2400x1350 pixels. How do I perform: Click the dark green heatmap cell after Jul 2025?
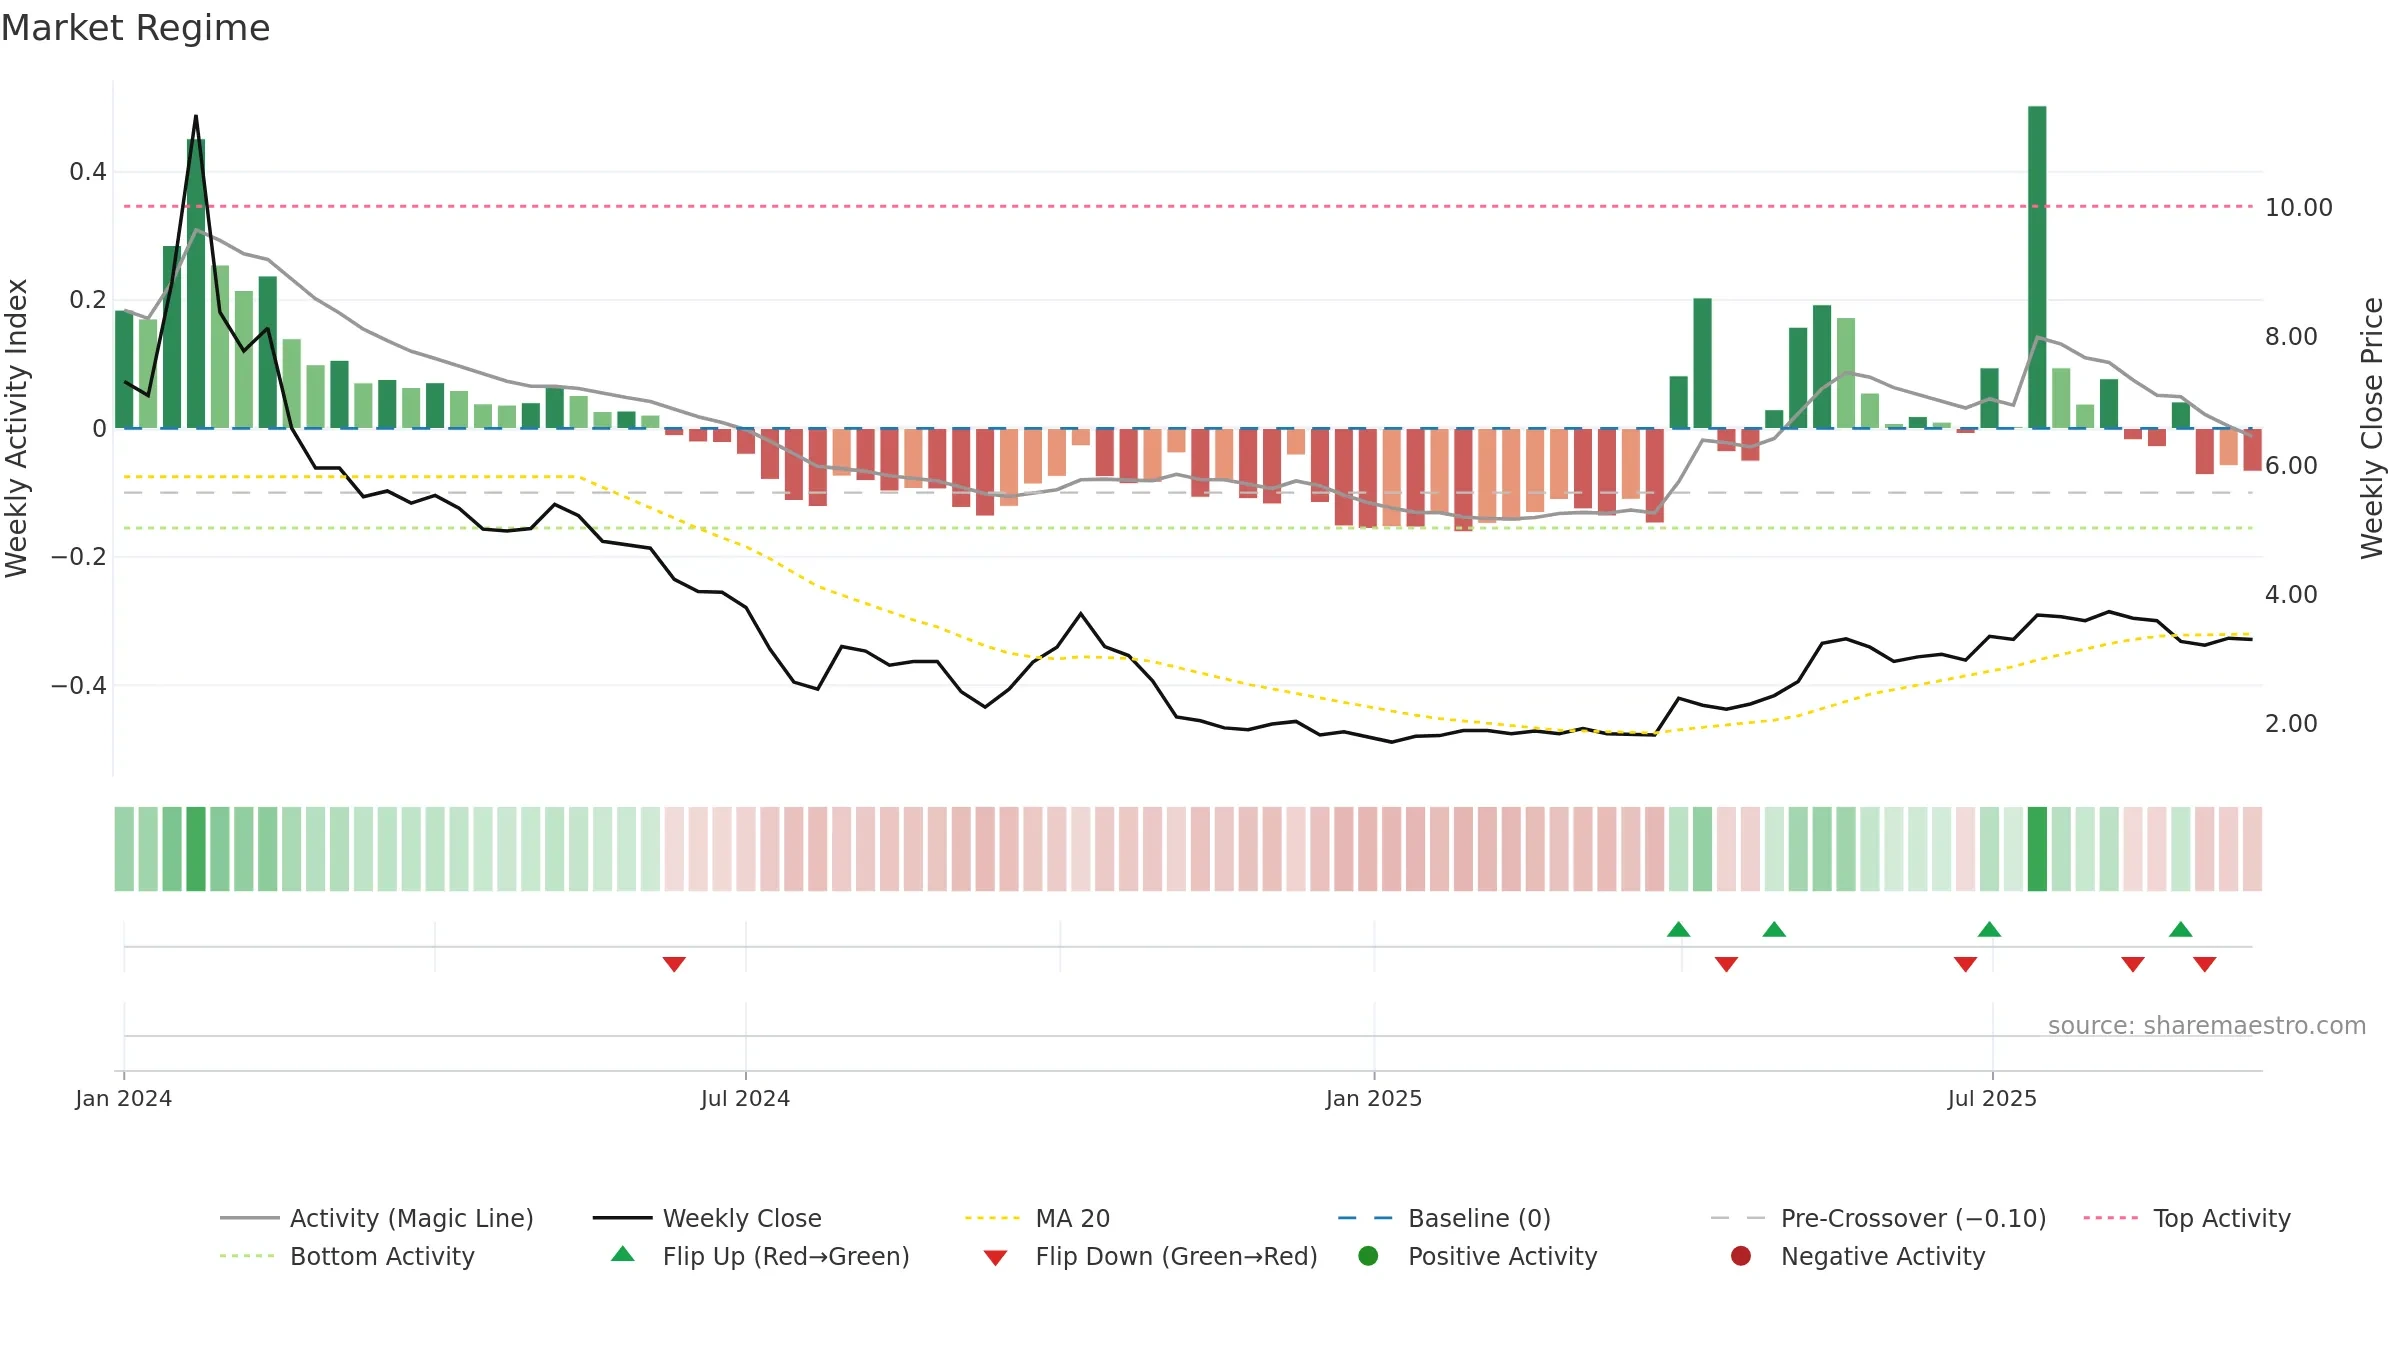coord(2037,849)
